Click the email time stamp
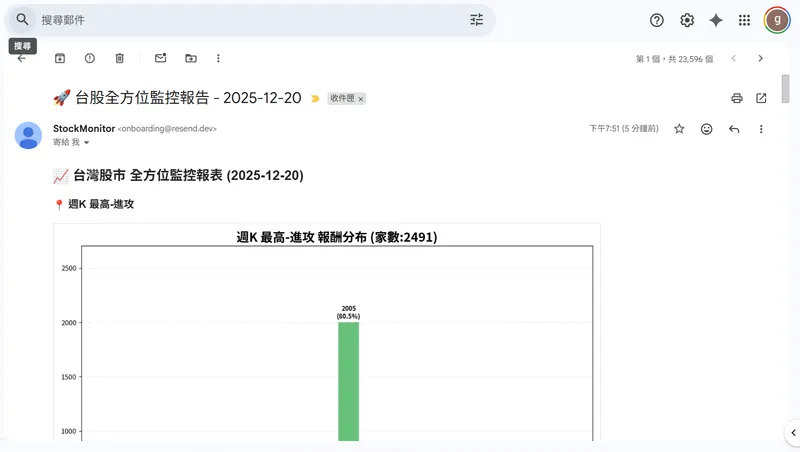This screenshot has height=452, width=800. point(624,129)
